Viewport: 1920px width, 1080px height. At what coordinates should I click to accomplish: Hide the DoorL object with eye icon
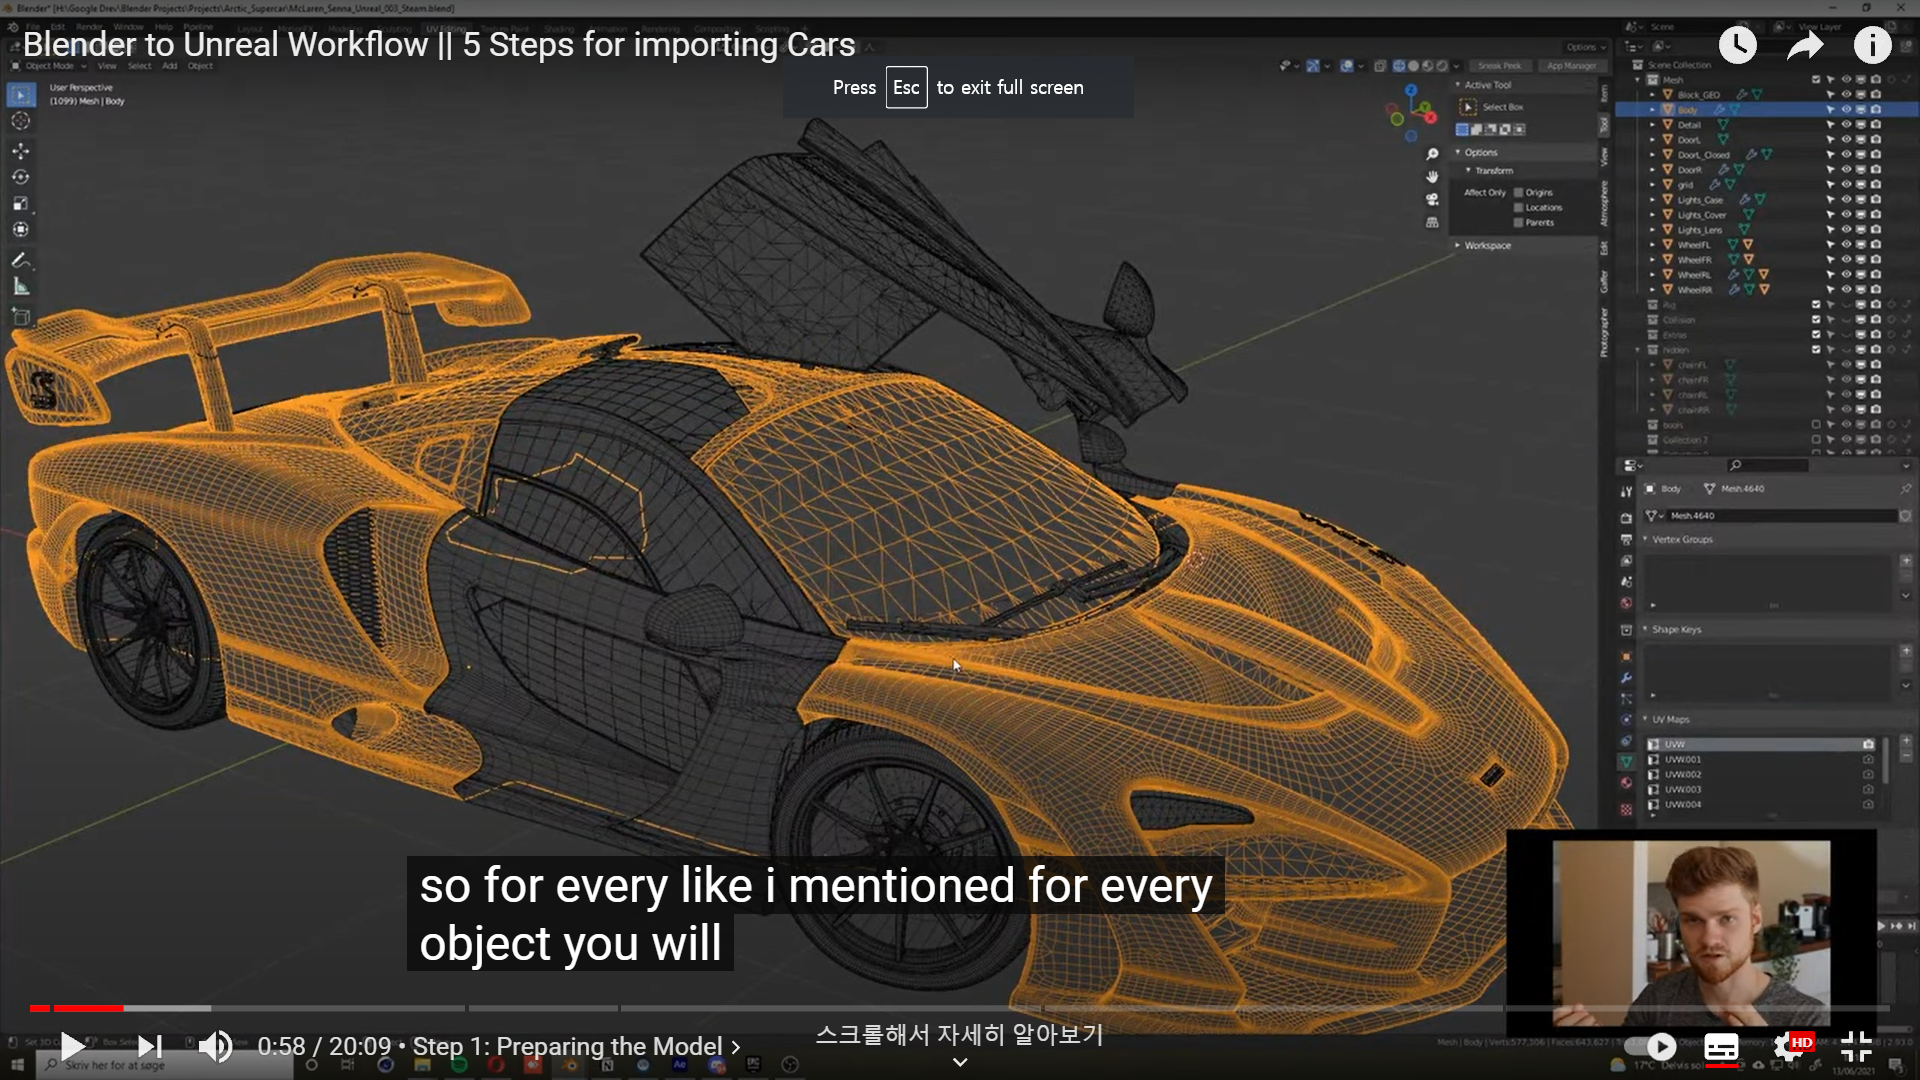(x=1846, y=140)
